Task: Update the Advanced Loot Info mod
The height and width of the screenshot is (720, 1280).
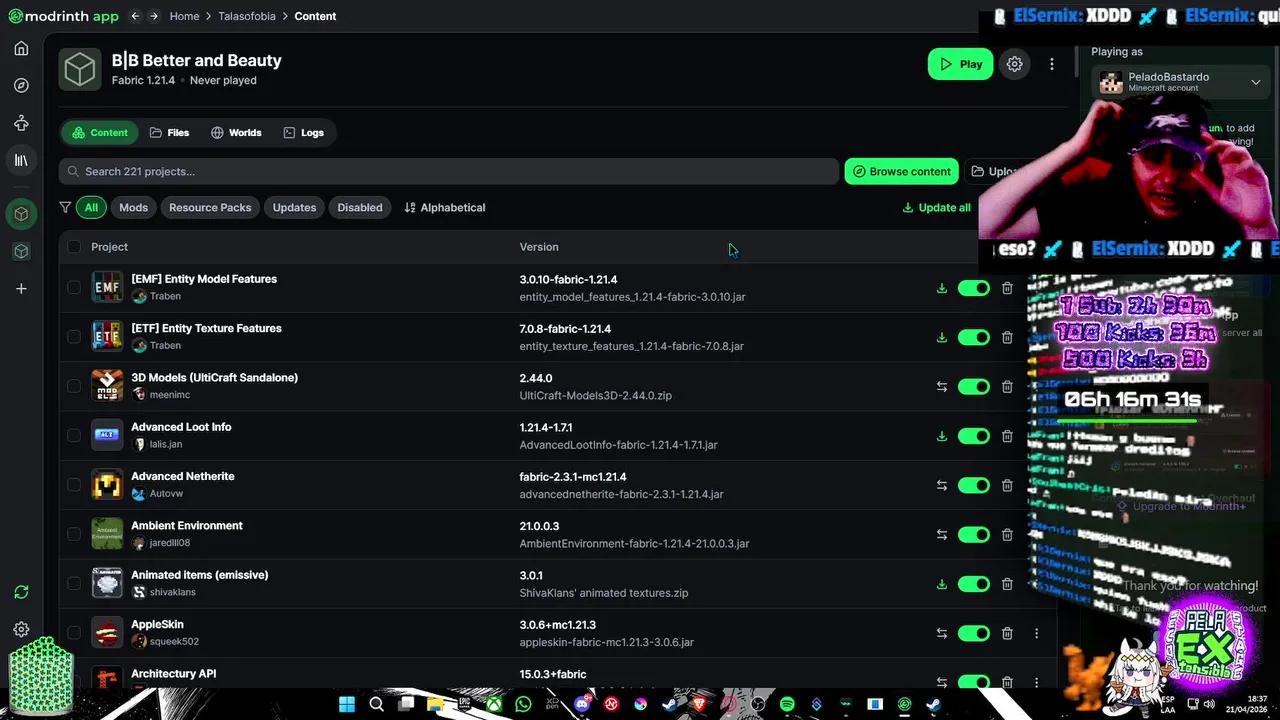Action: point(941,436)
